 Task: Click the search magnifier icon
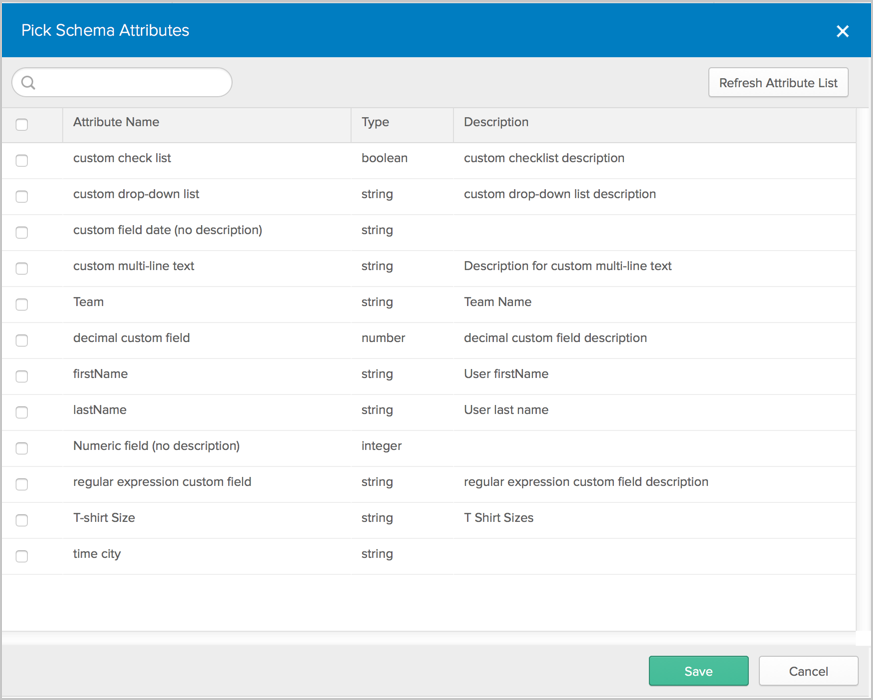point(28,83)
